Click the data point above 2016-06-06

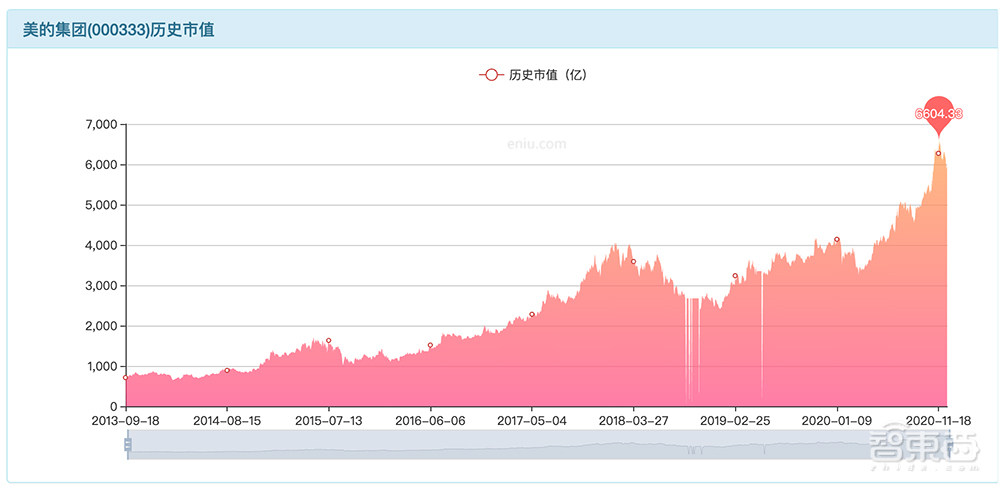click(x=430, y=346)
